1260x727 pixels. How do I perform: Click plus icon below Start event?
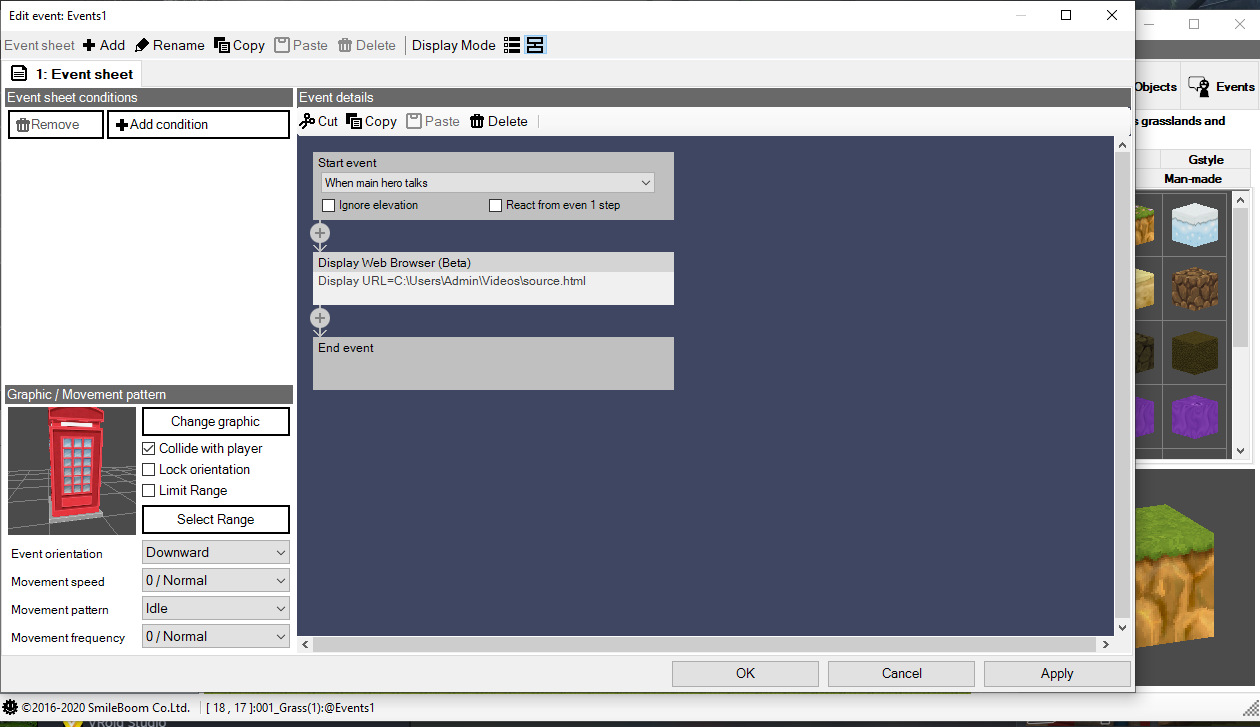point(320,233)
